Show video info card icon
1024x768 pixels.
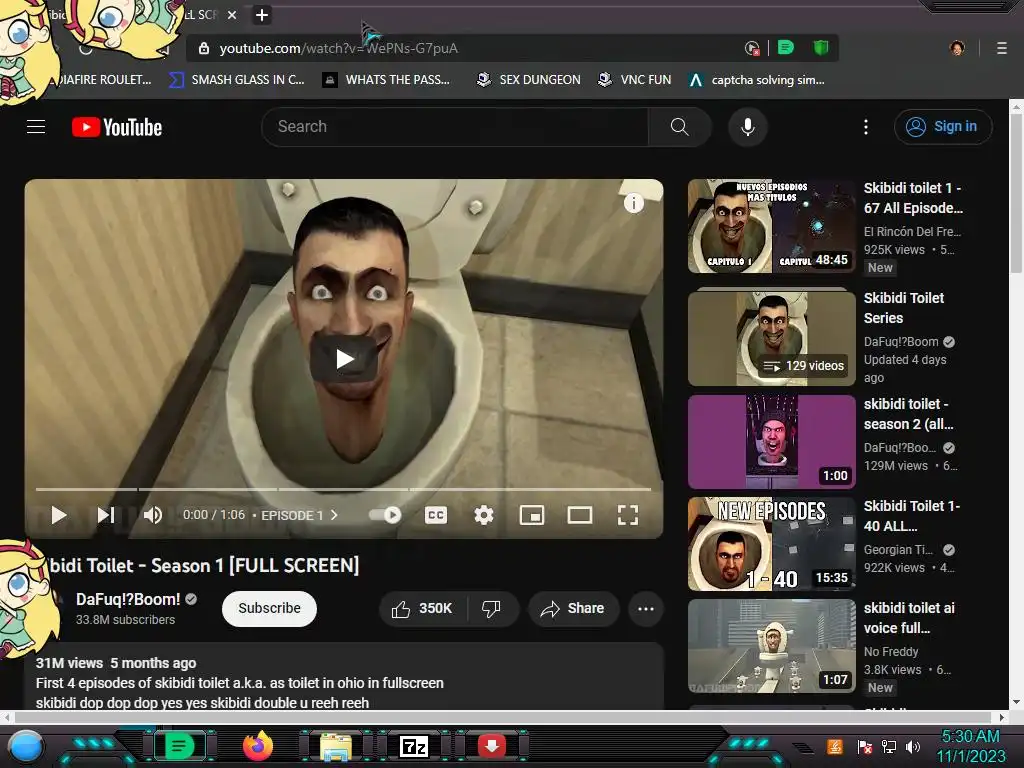633,203
